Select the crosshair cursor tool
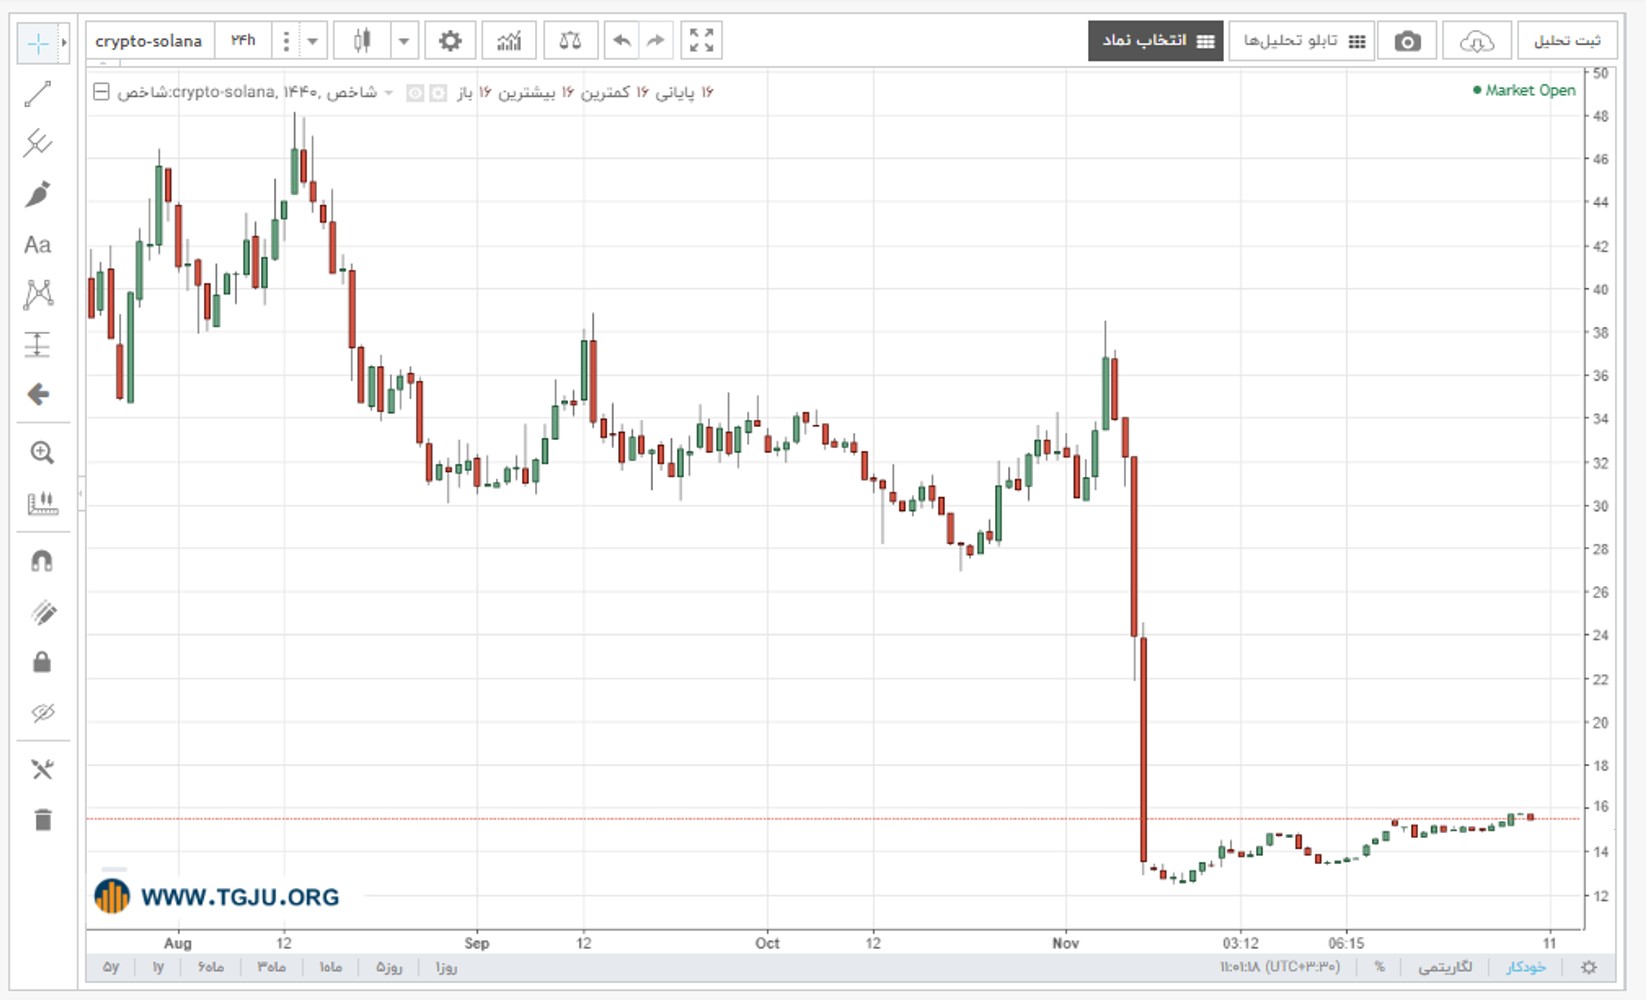Viewport: 1646px width, 1000px height. (x=38, y=43)
